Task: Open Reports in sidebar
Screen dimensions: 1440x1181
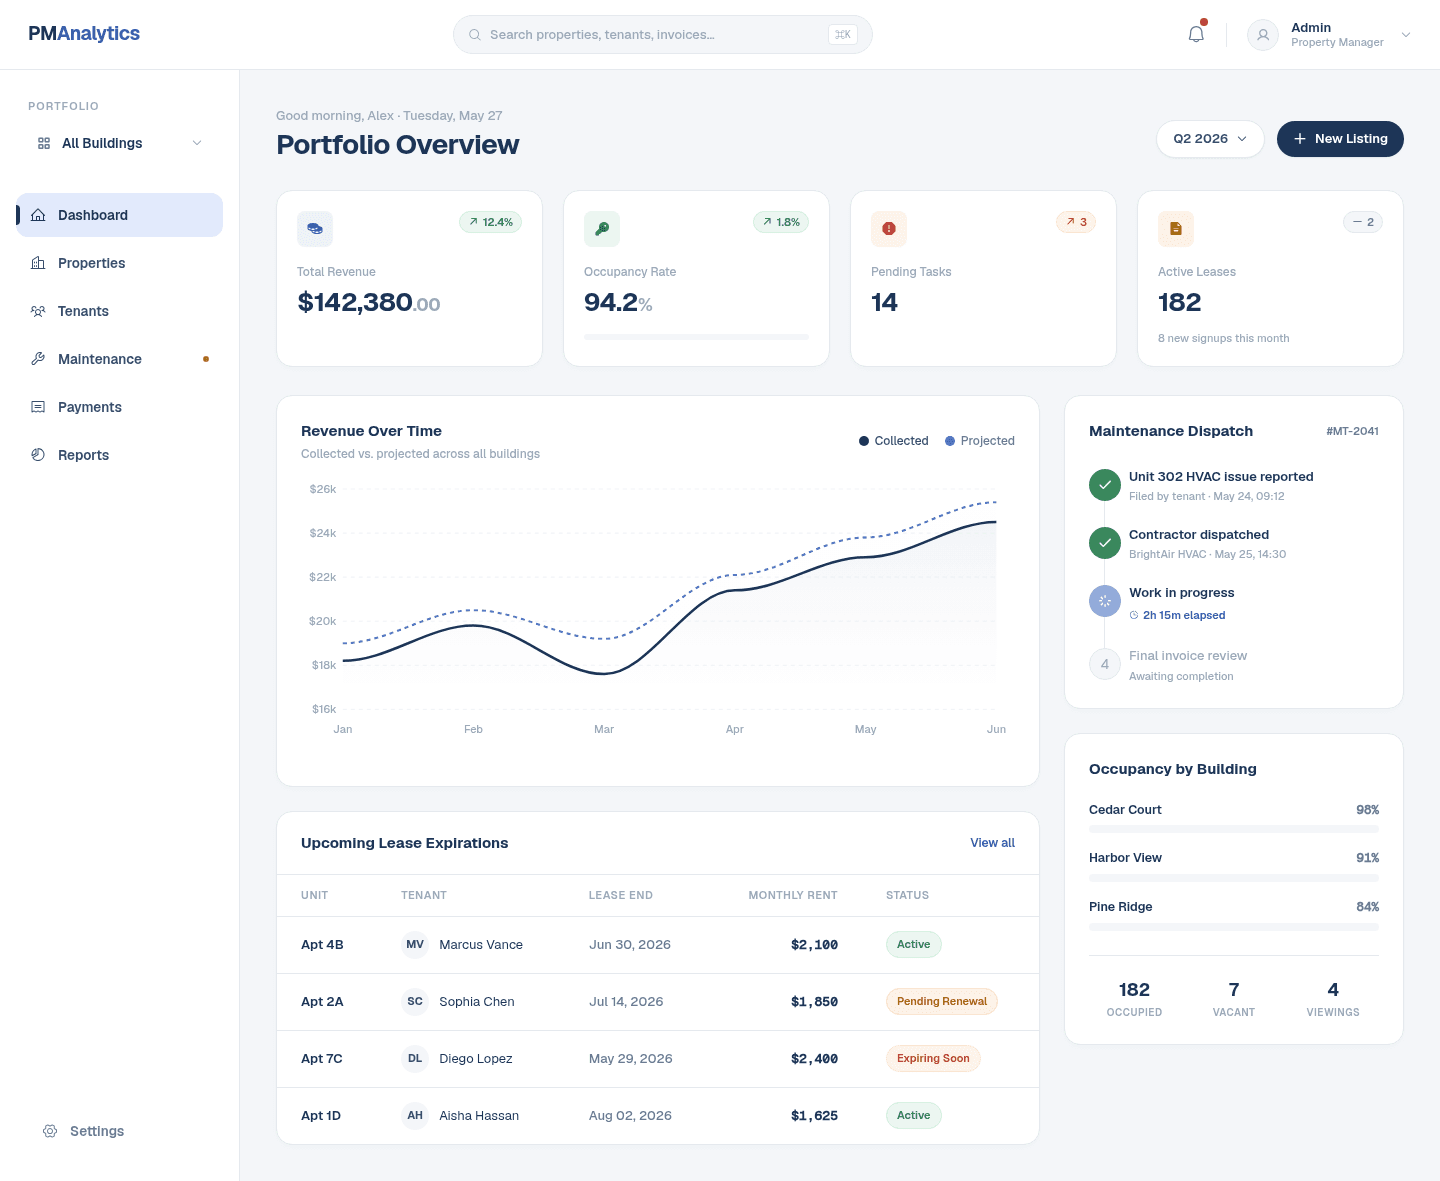Action: (x=120, y=455)
